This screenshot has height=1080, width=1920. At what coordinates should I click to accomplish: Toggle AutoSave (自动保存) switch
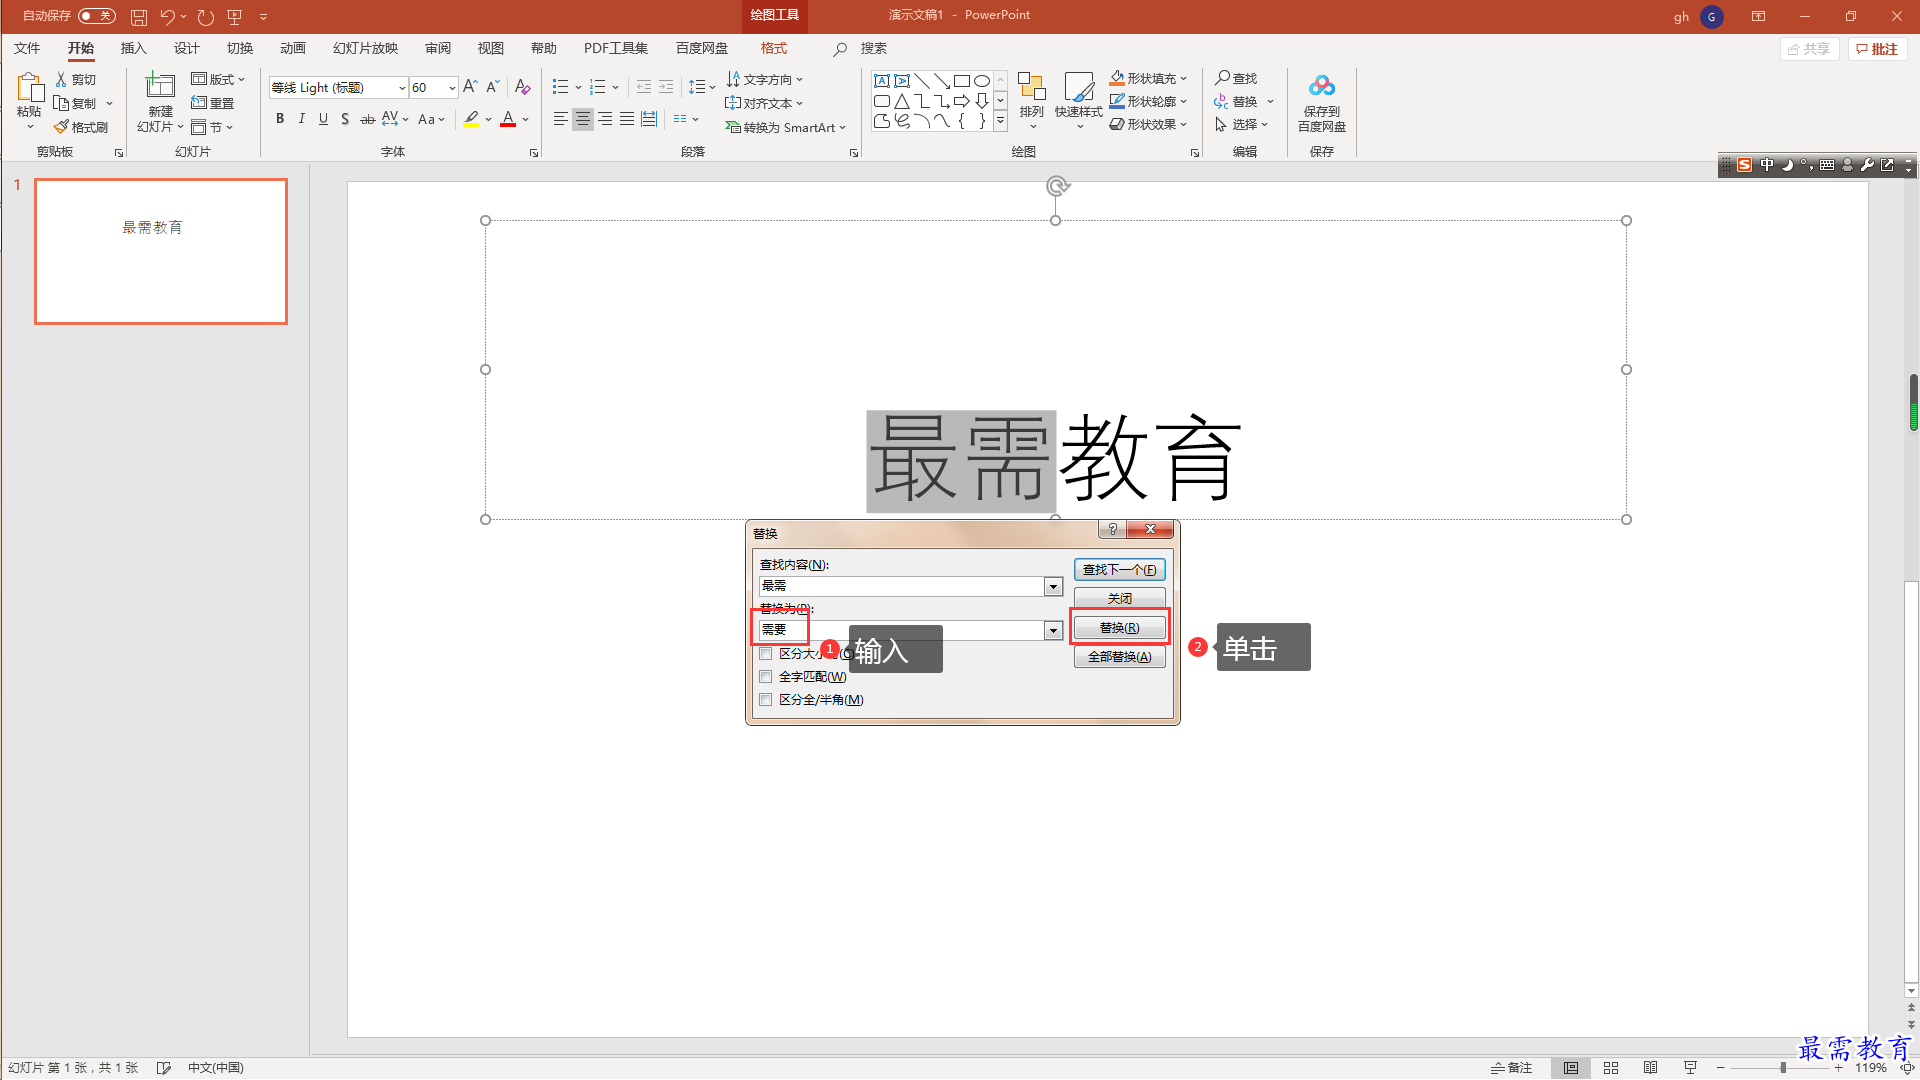click(97, 16)
